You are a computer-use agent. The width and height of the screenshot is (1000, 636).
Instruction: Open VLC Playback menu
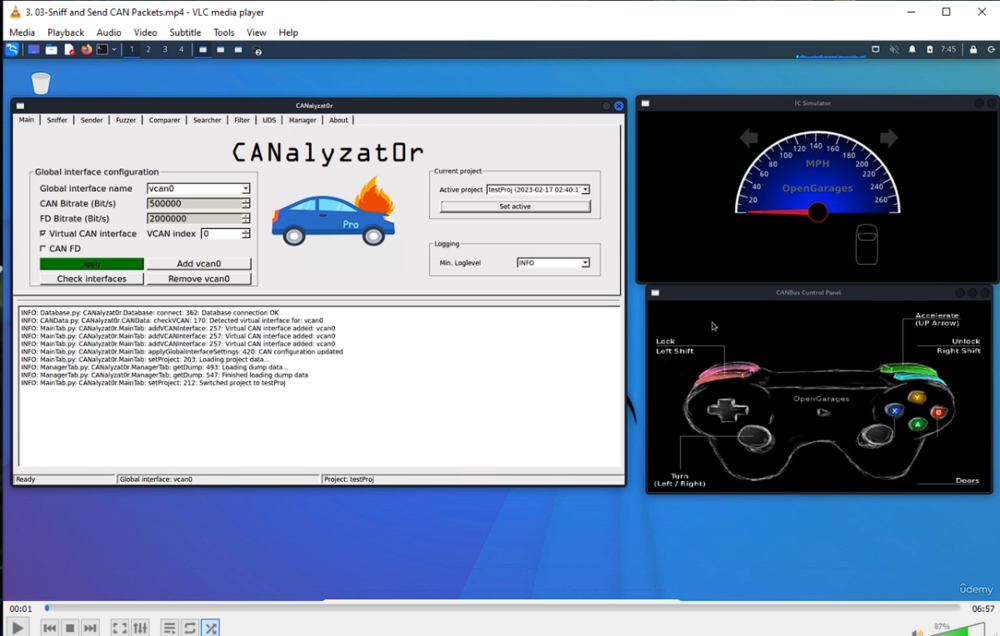pyautogui.click(x=66, y=32)
